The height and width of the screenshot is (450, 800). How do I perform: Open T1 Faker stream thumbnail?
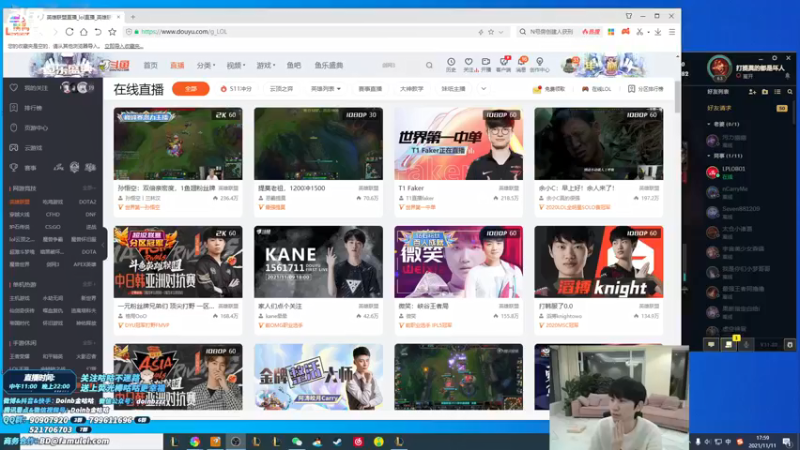pyautogui.click(x=458, y=143)
